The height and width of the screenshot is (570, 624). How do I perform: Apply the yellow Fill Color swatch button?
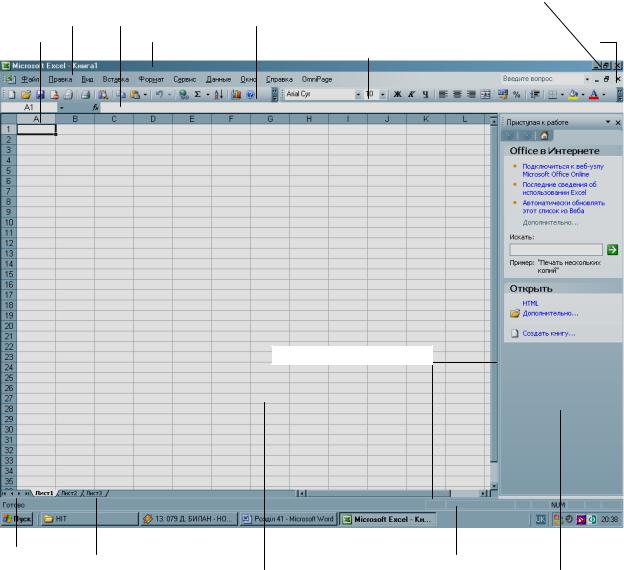573,95
